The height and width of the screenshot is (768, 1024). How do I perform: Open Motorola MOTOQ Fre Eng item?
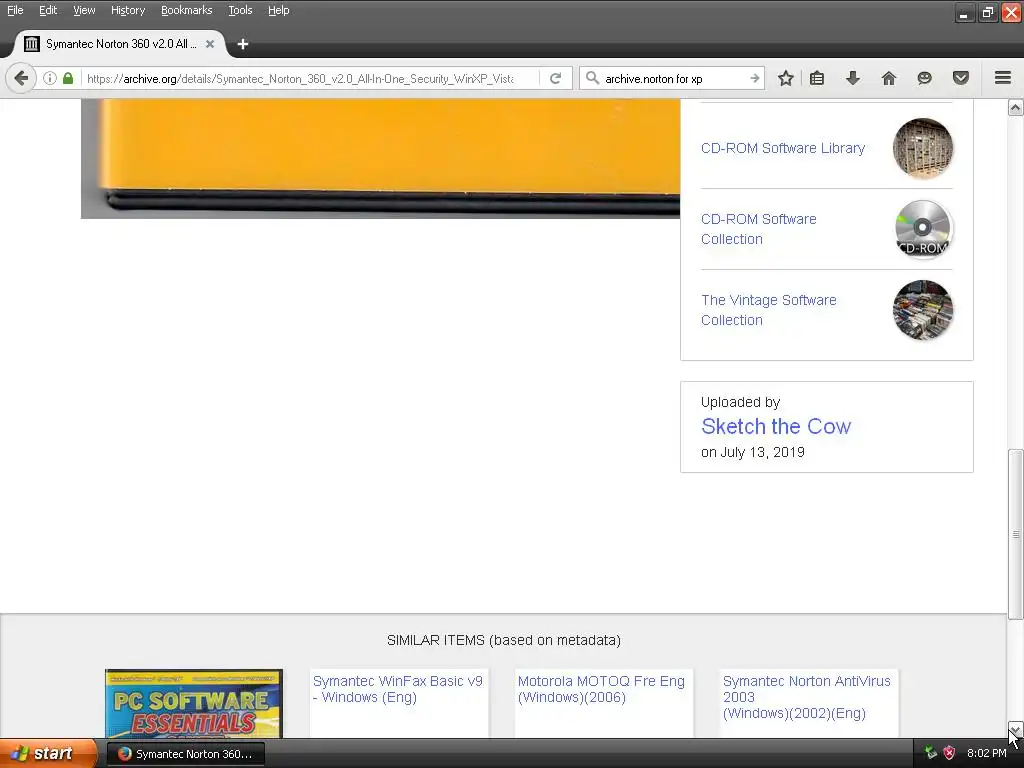point(601,689)
